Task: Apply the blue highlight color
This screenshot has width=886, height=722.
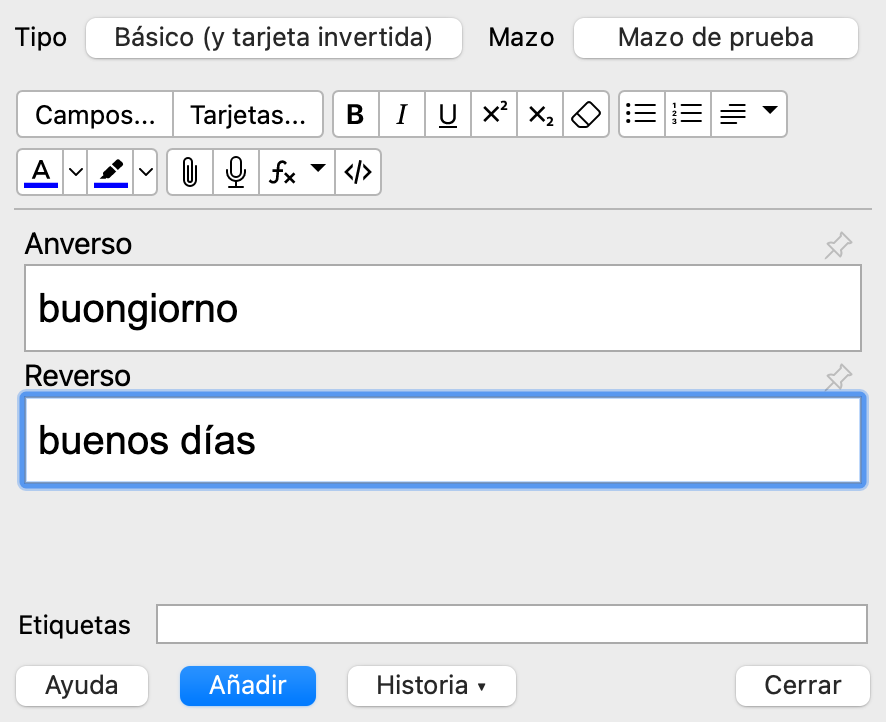Action: (111, 172)
